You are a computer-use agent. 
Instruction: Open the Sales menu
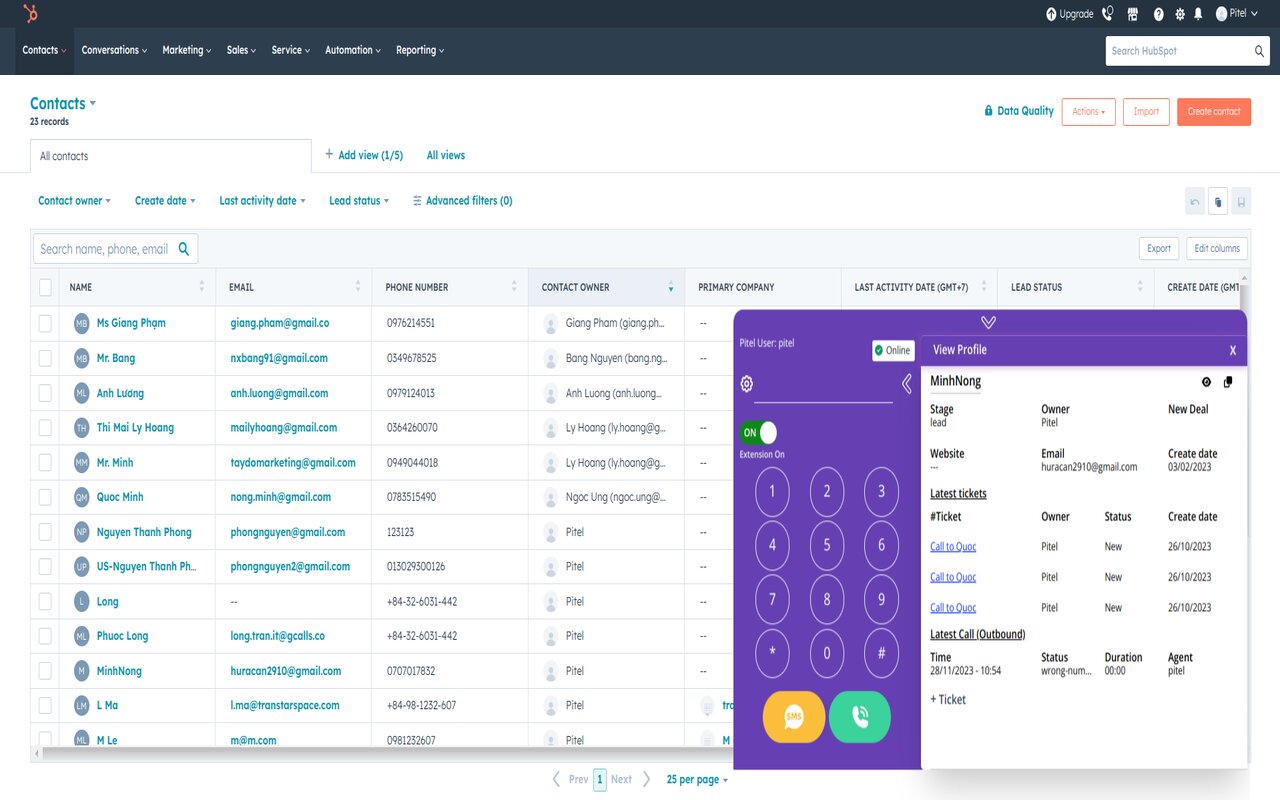pyautogui.click(x=241, y=50)
